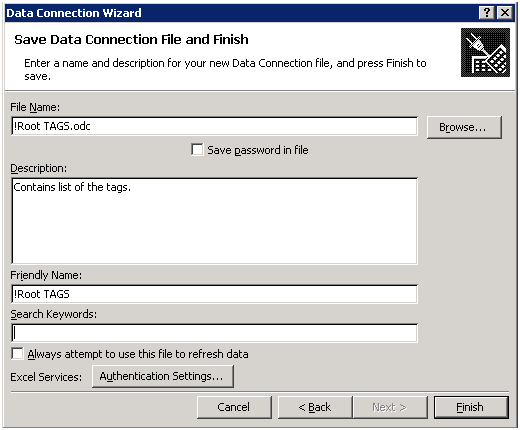Screen dimensions: 520x430
Task: Focus the File Name field containing !Root TAGS.odc
Action: (x=214, y=126)
